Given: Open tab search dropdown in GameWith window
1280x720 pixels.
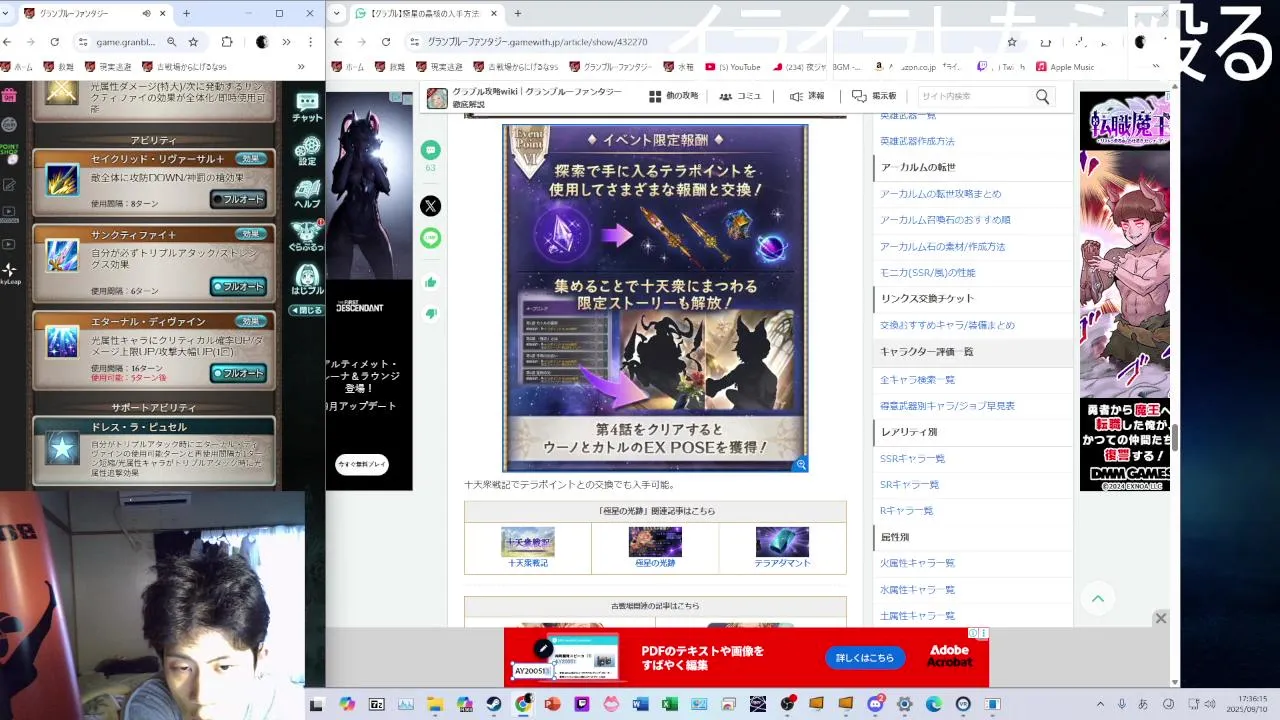Looking at the screenshot, I should pyautogui.click(x=336, y=13).
